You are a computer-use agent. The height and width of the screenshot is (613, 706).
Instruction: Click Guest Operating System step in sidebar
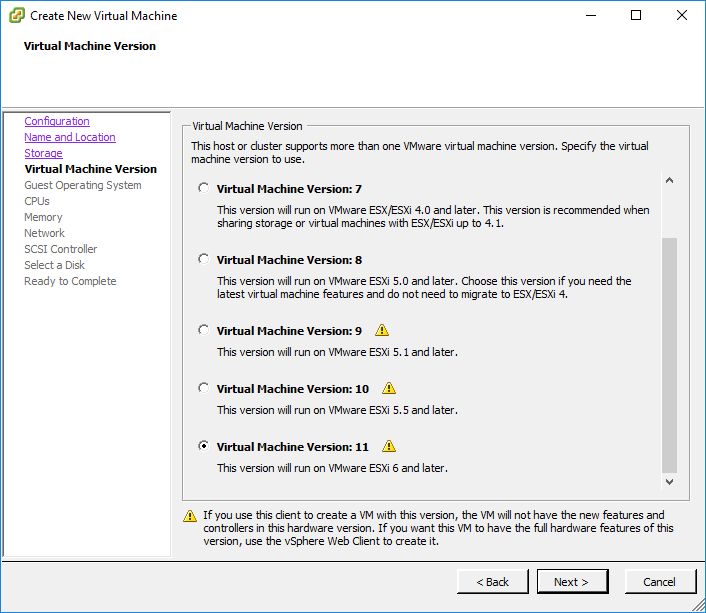83,185
